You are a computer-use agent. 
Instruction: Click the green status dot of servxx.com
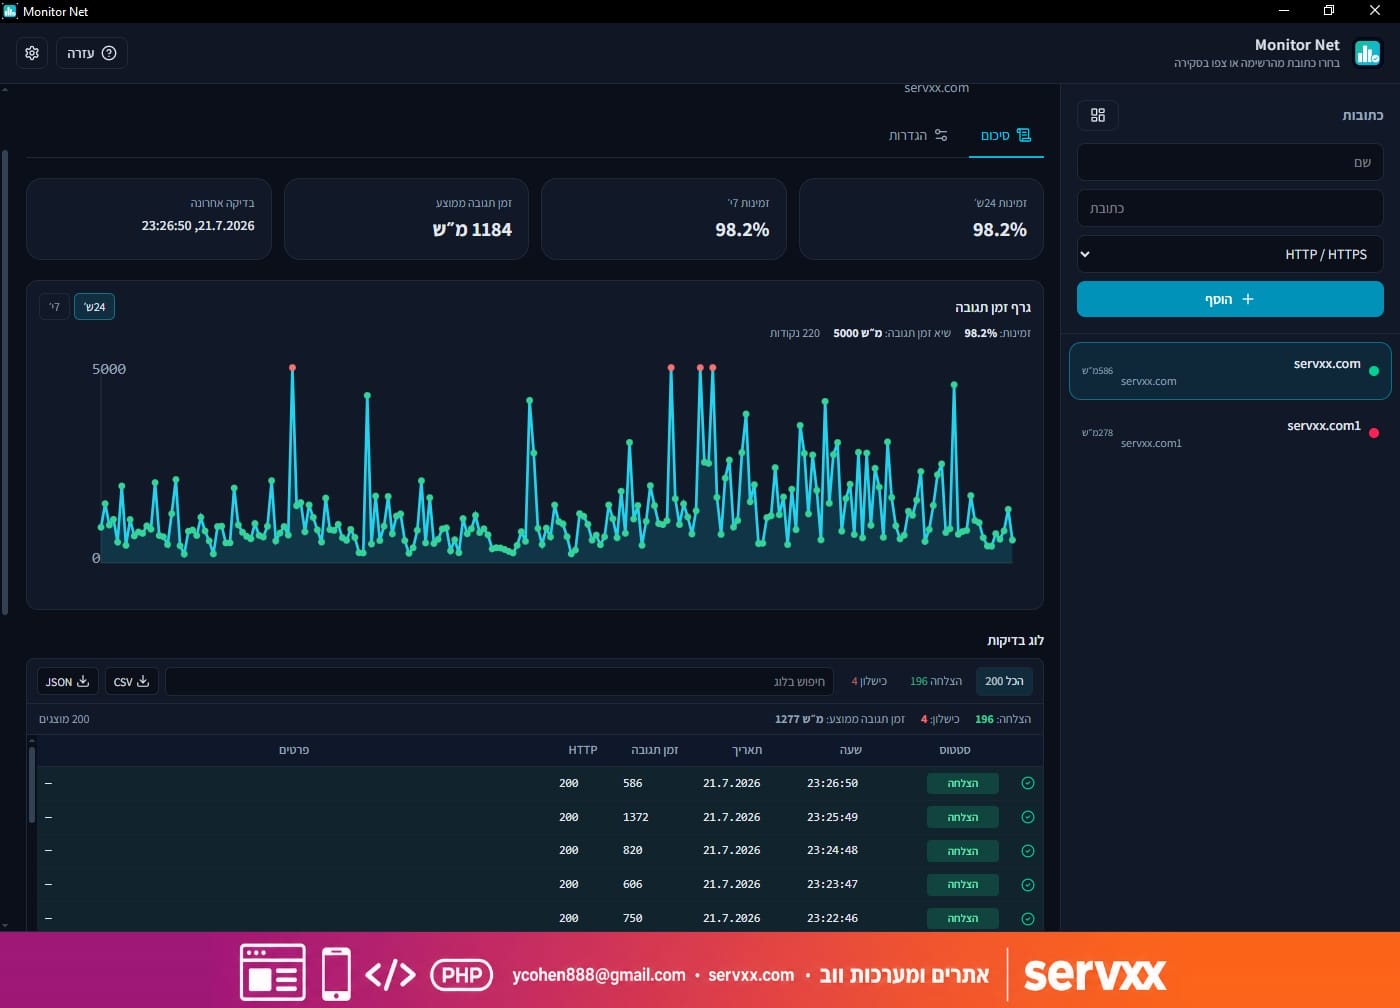click(1374, 371)
